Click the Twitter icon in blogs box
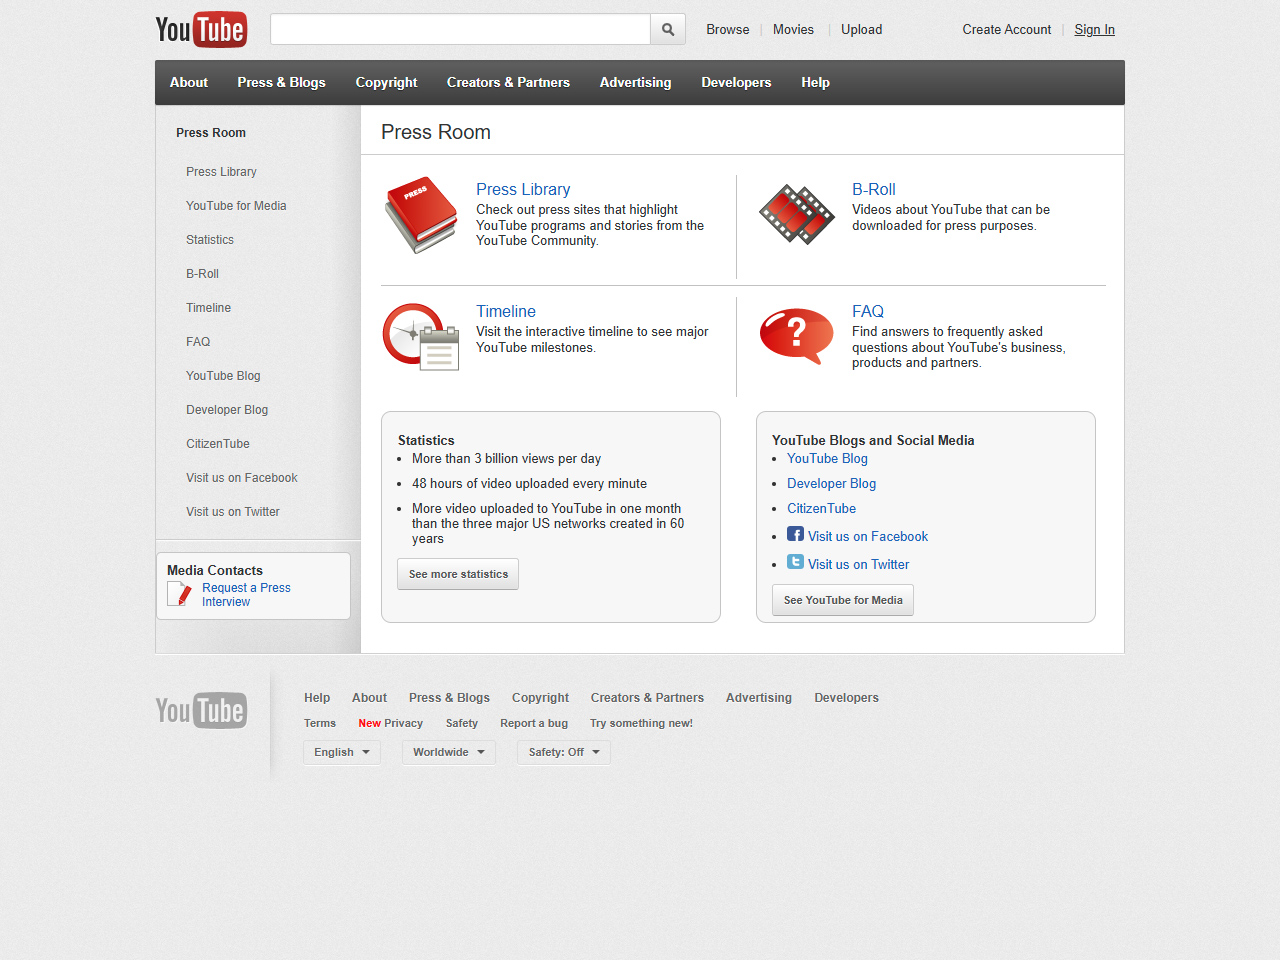 [795, 562]
